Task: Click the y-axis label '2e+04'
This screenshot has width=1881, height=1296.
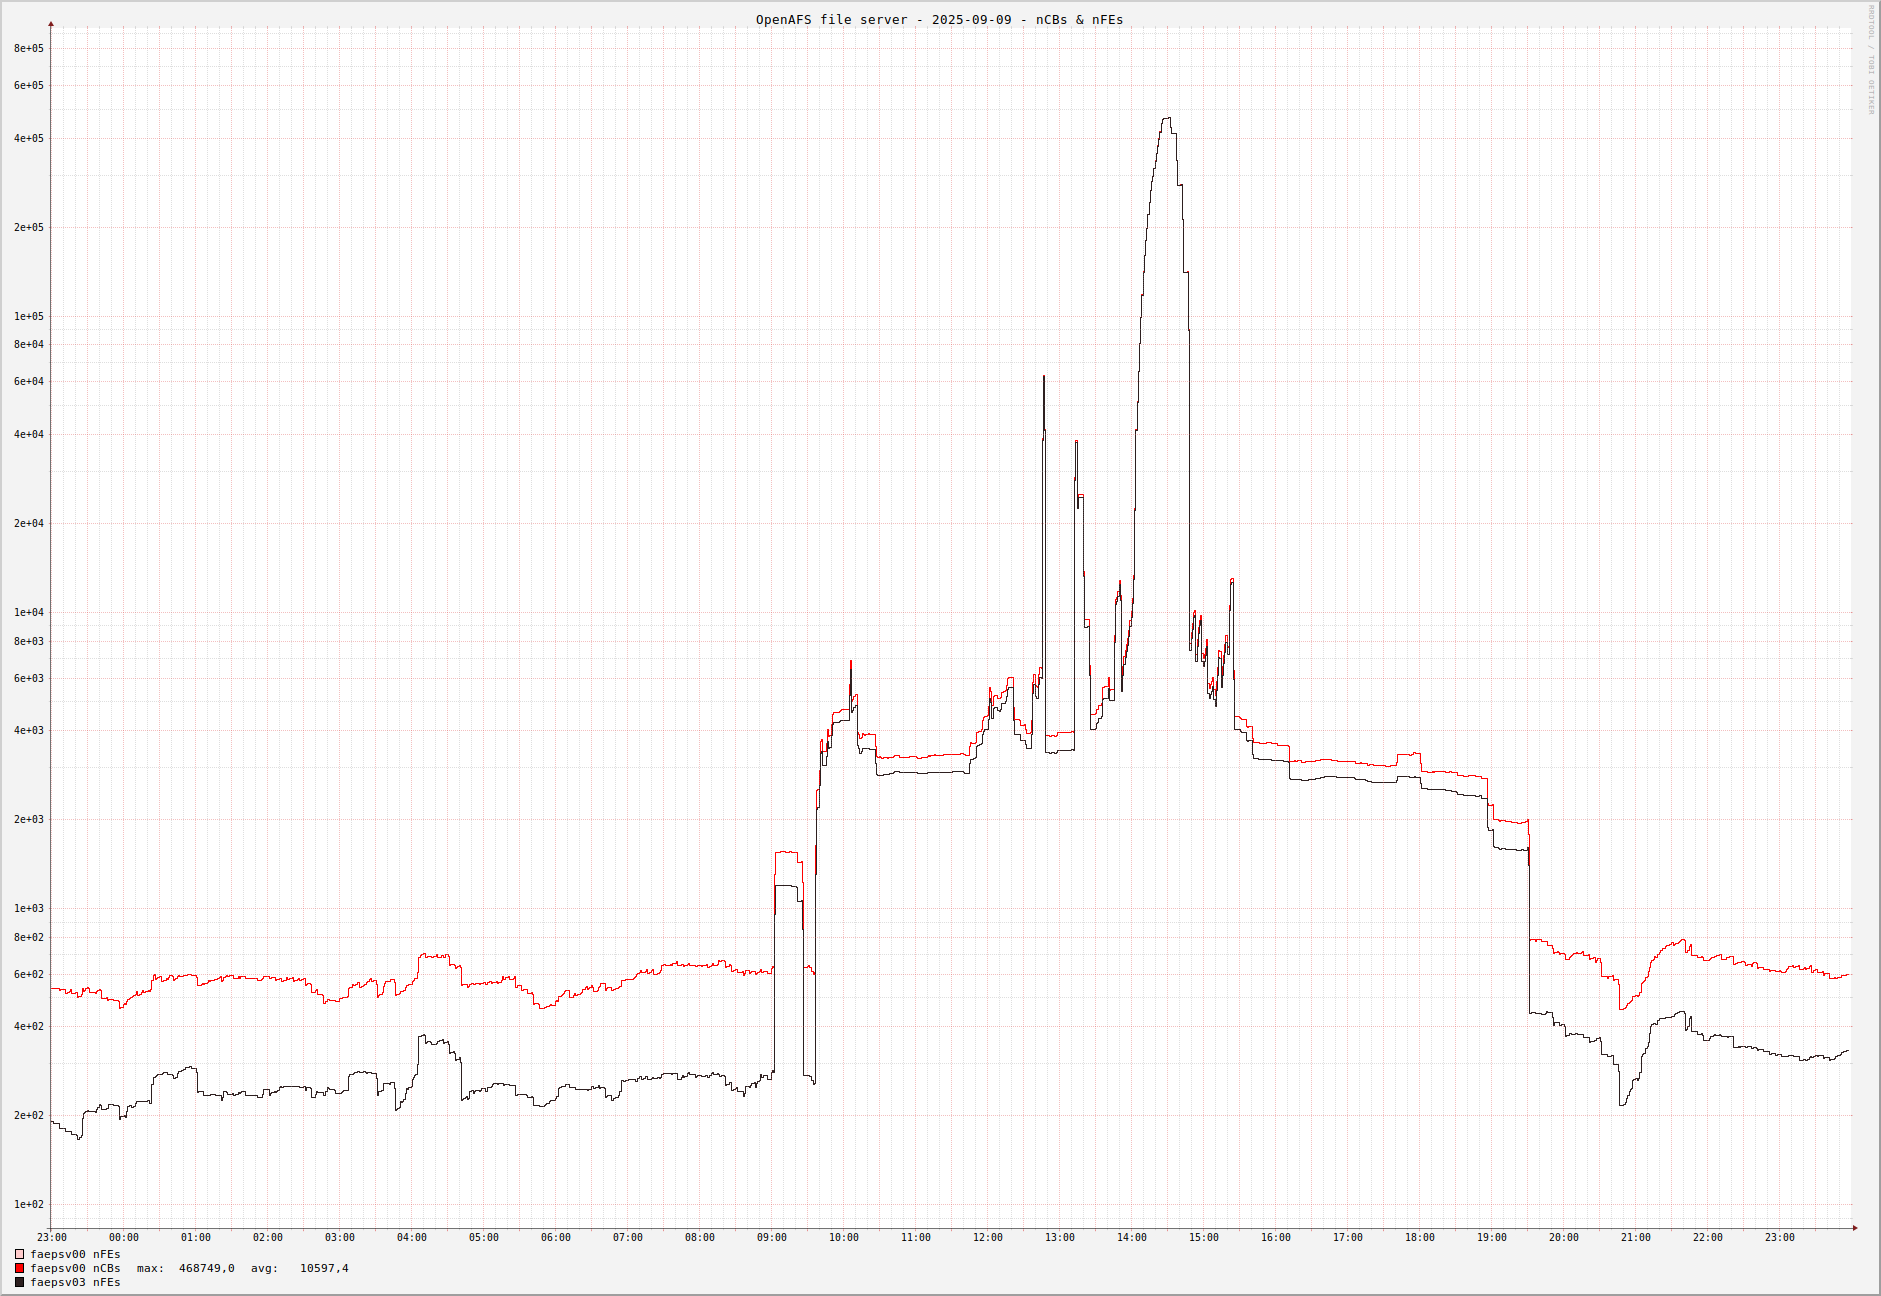Action: click(x=29, y=523)
